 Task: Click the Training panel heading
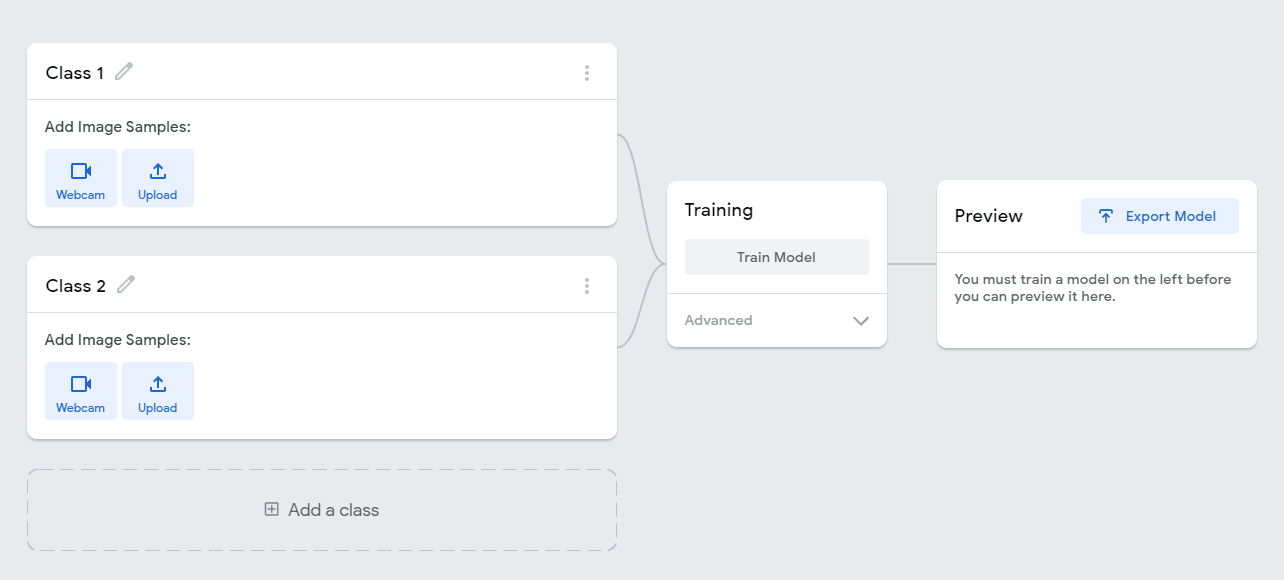(x=719, y=210)
